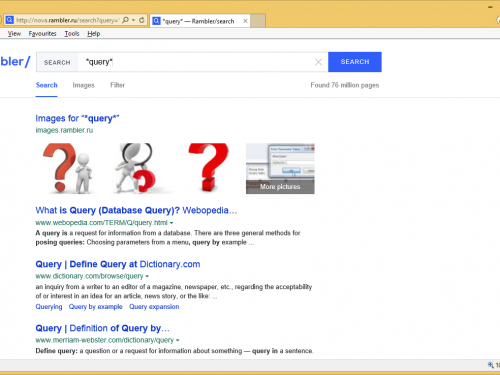Screen dimensions: 500x375
Task: Click the SEARCH label beside the query field
Action: click(x=57, y=62)
